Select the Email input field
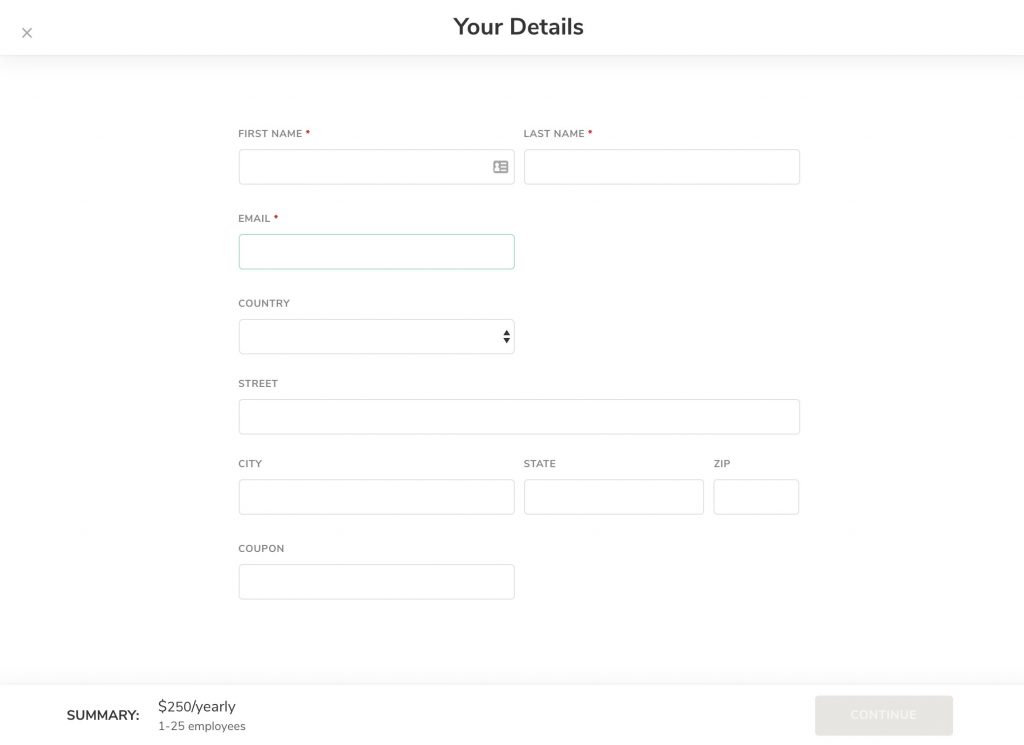The width and height of the screenshot is (1024, 745). [376, 252]
